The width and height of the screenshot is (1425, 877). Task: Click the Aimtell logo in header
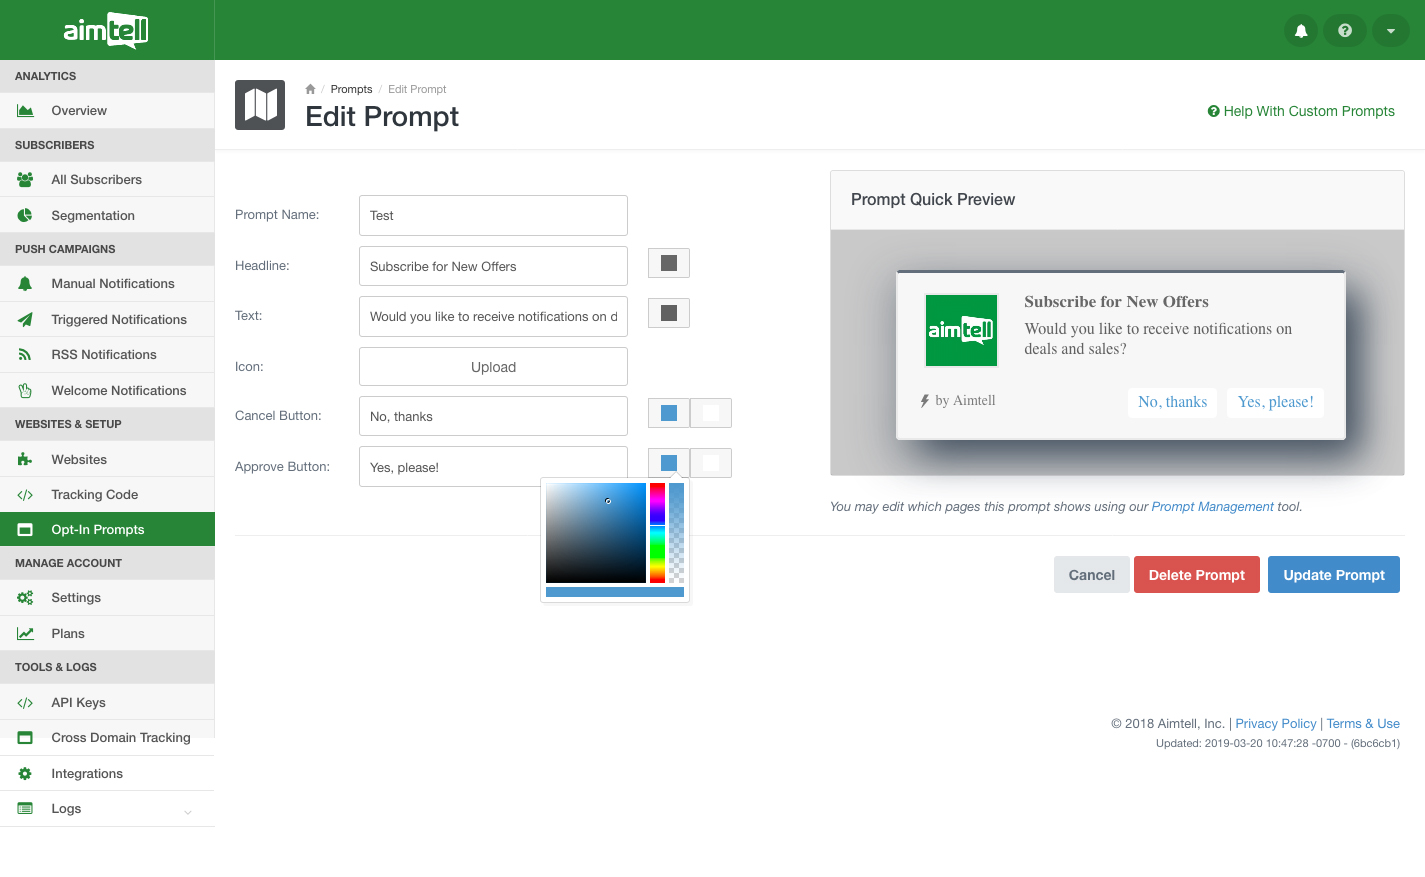(x=106, y=30)
